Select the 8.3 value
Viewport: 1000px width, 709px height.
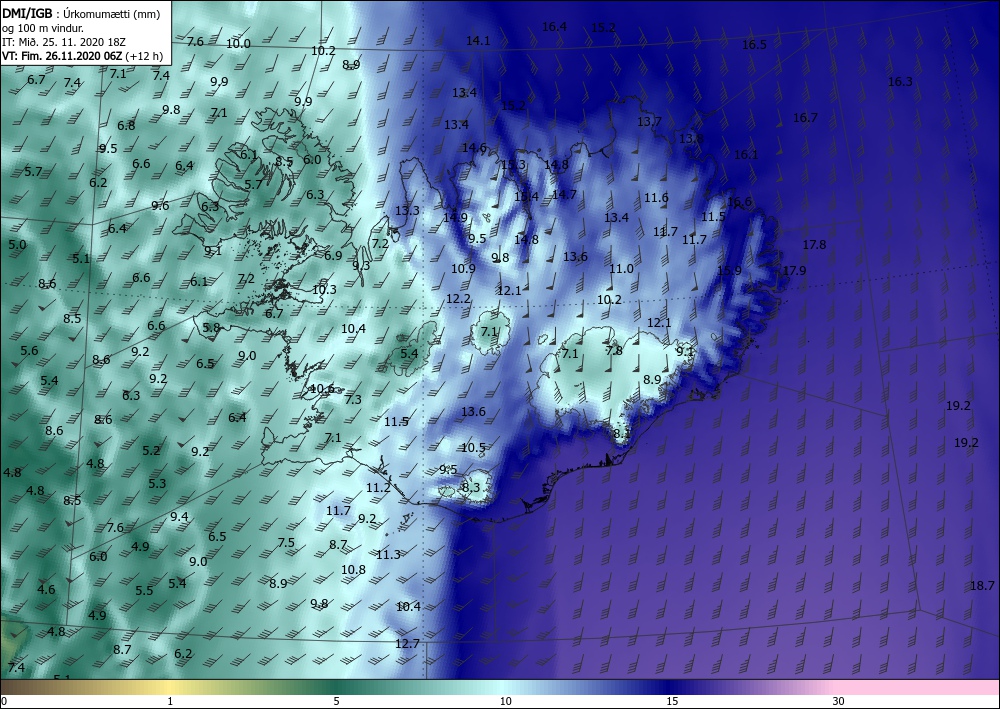click(x=471, y=488)
